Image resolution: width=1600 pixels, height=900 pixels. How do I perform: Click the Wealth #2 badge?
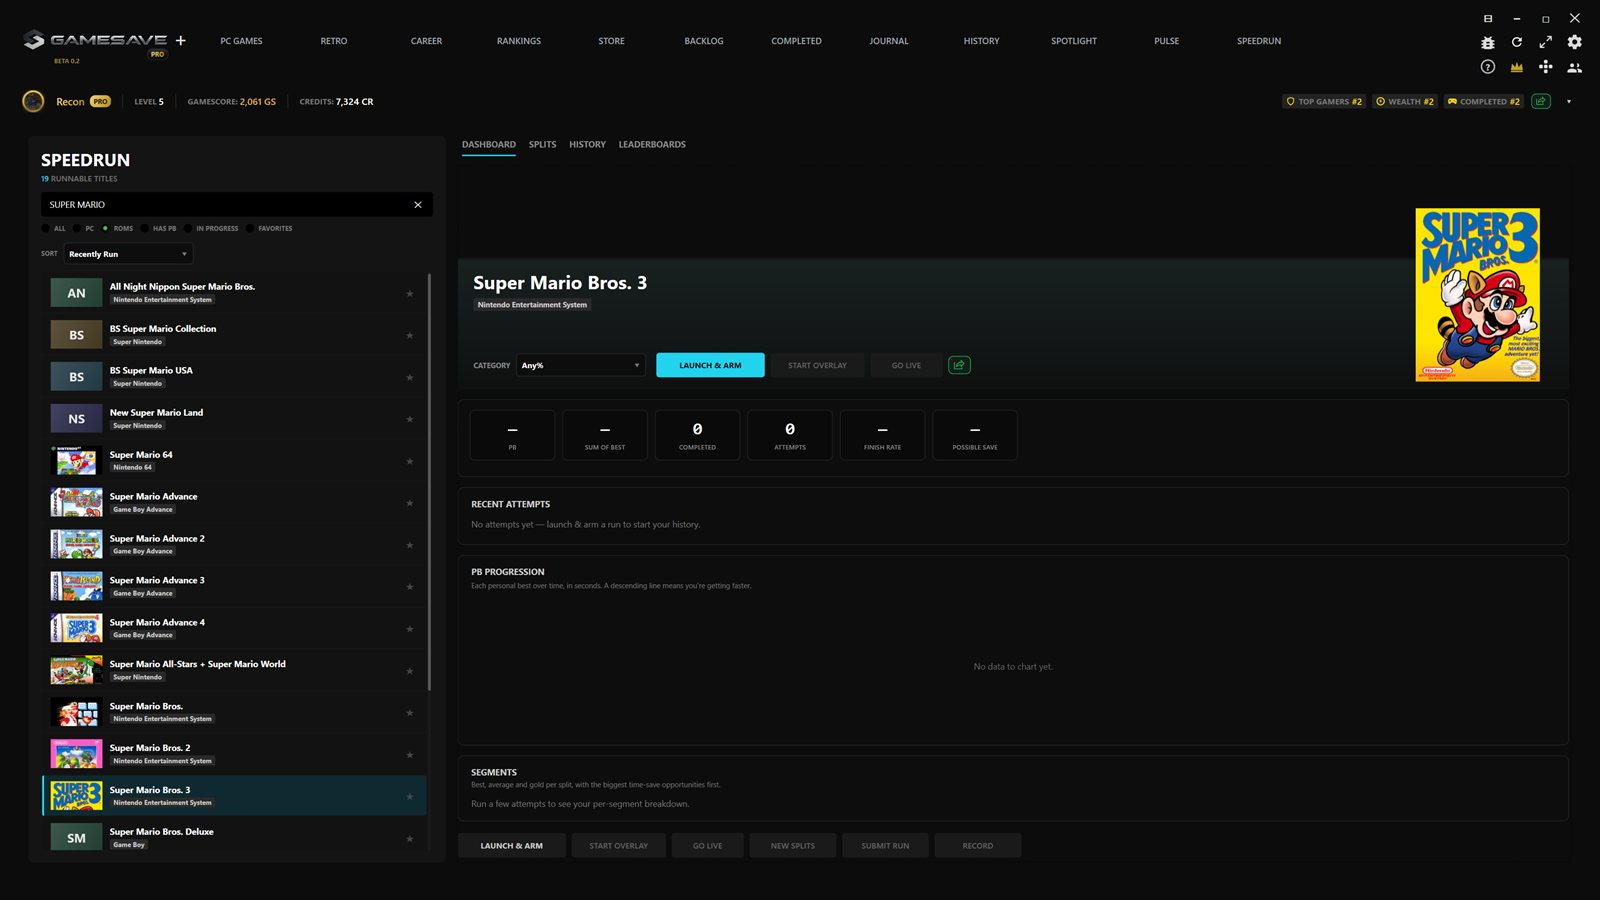[x=1405, y=101]
